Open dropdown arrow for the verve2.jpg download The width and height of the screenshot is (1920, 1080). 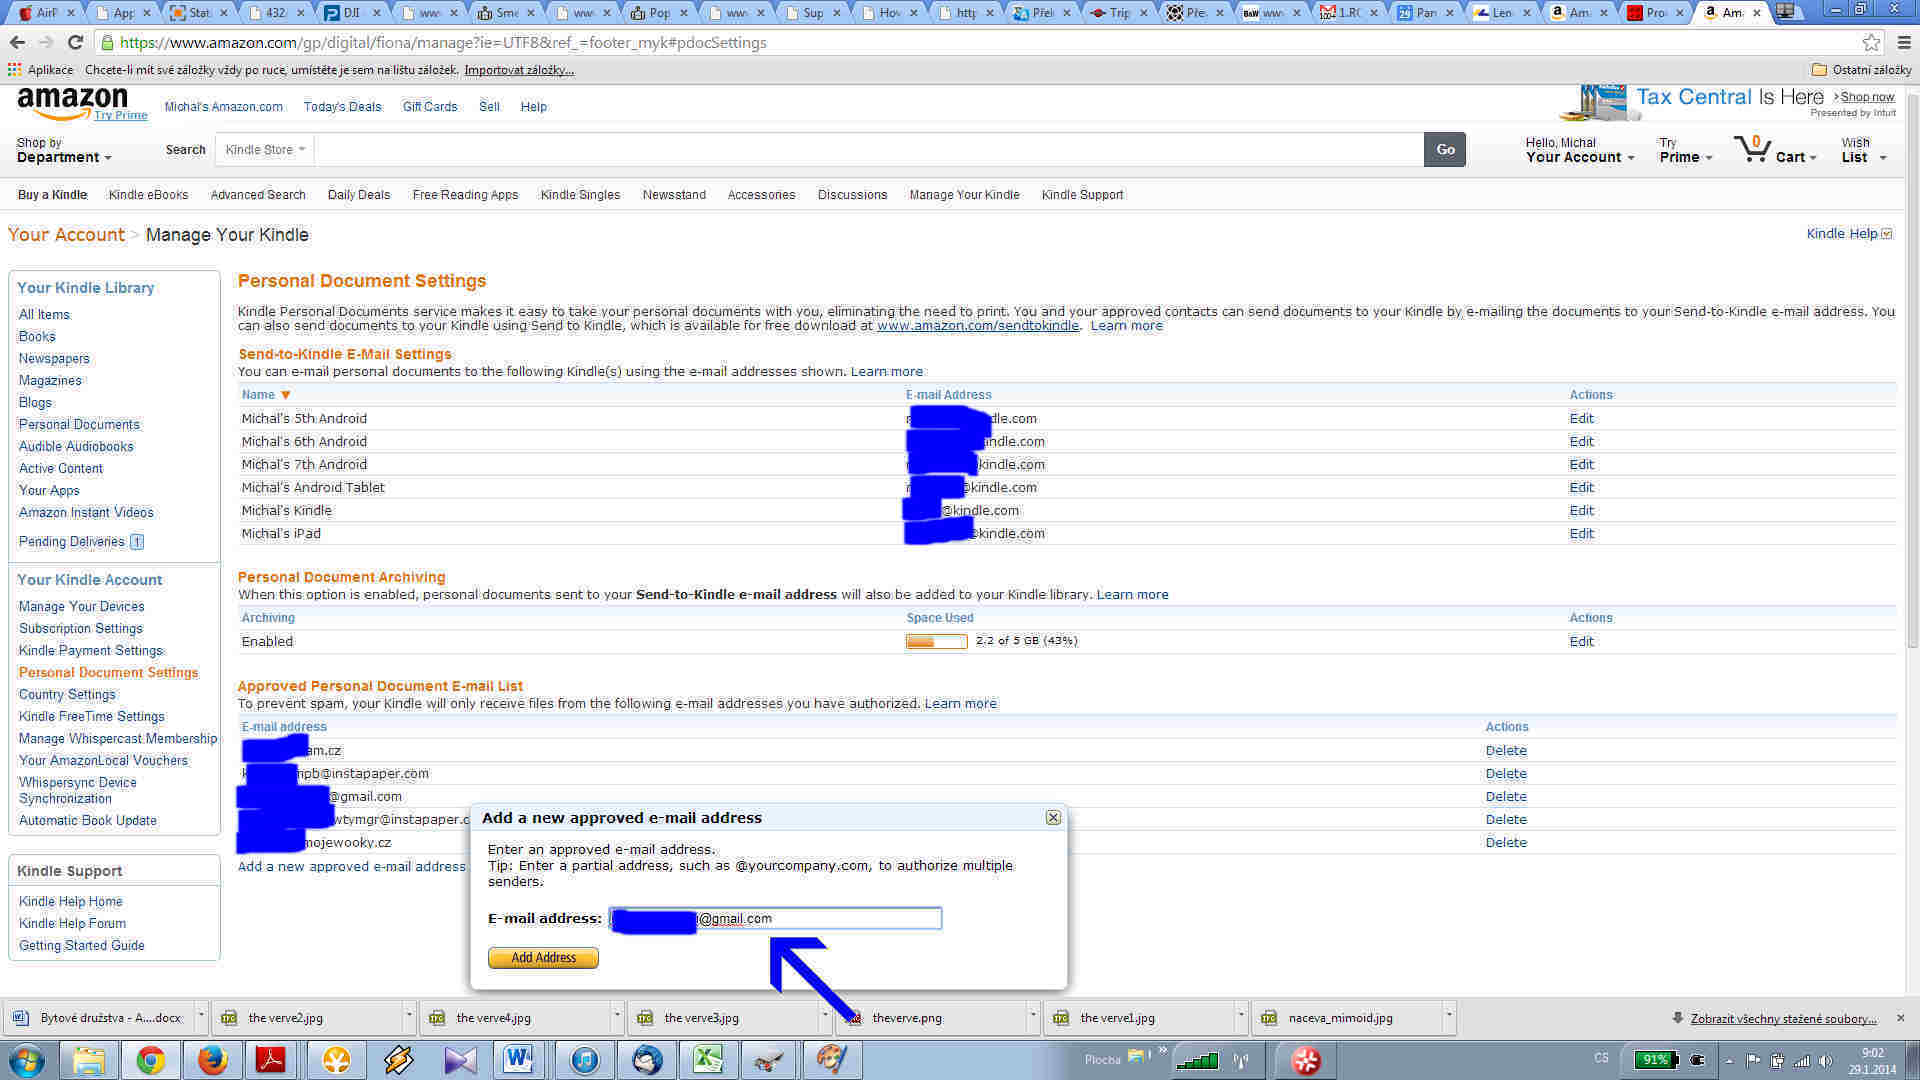[x=408, y=1018]
